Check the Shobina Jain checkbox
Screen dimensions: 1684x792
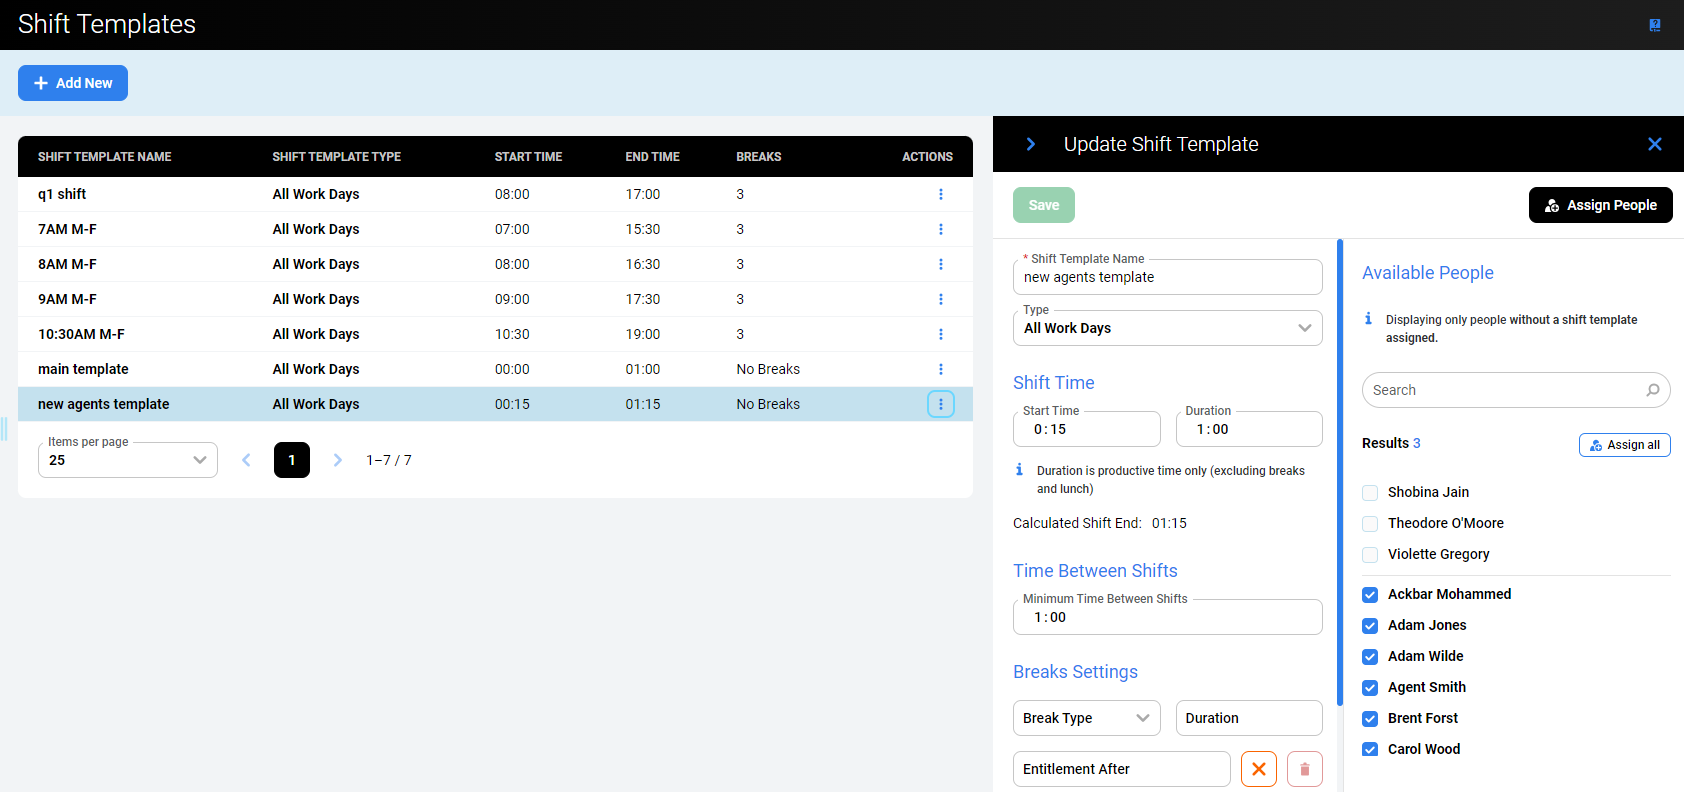(1370, 492)
